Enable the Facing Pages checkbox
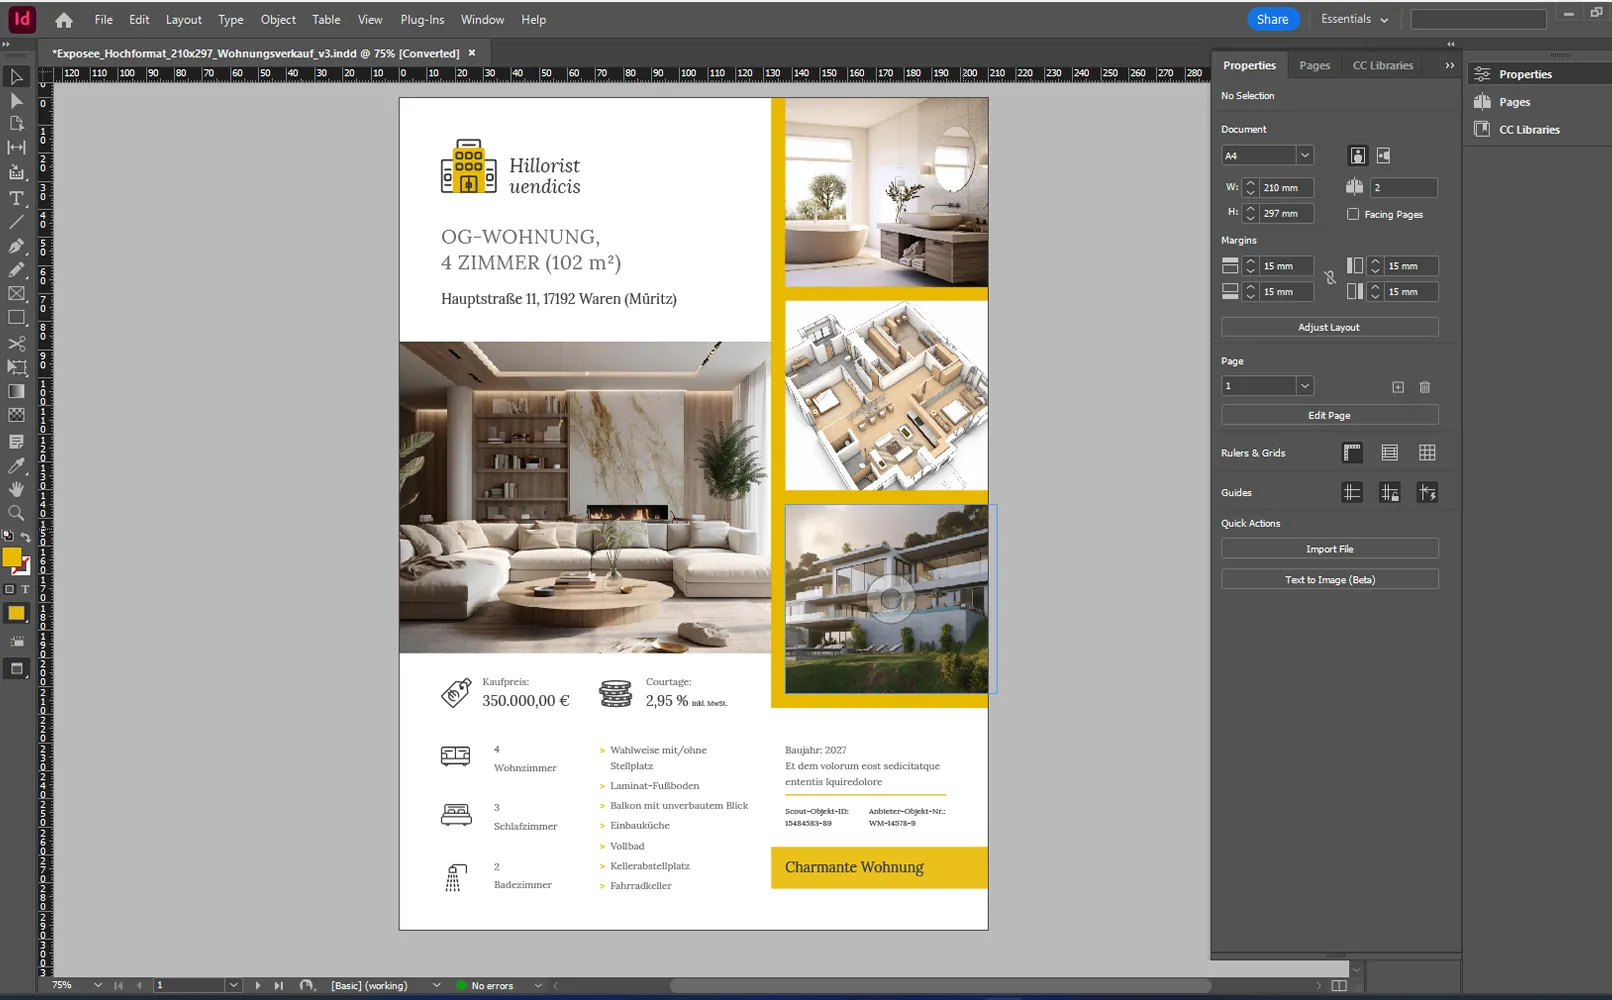1612x1000 pixels. click(1353, 214)
